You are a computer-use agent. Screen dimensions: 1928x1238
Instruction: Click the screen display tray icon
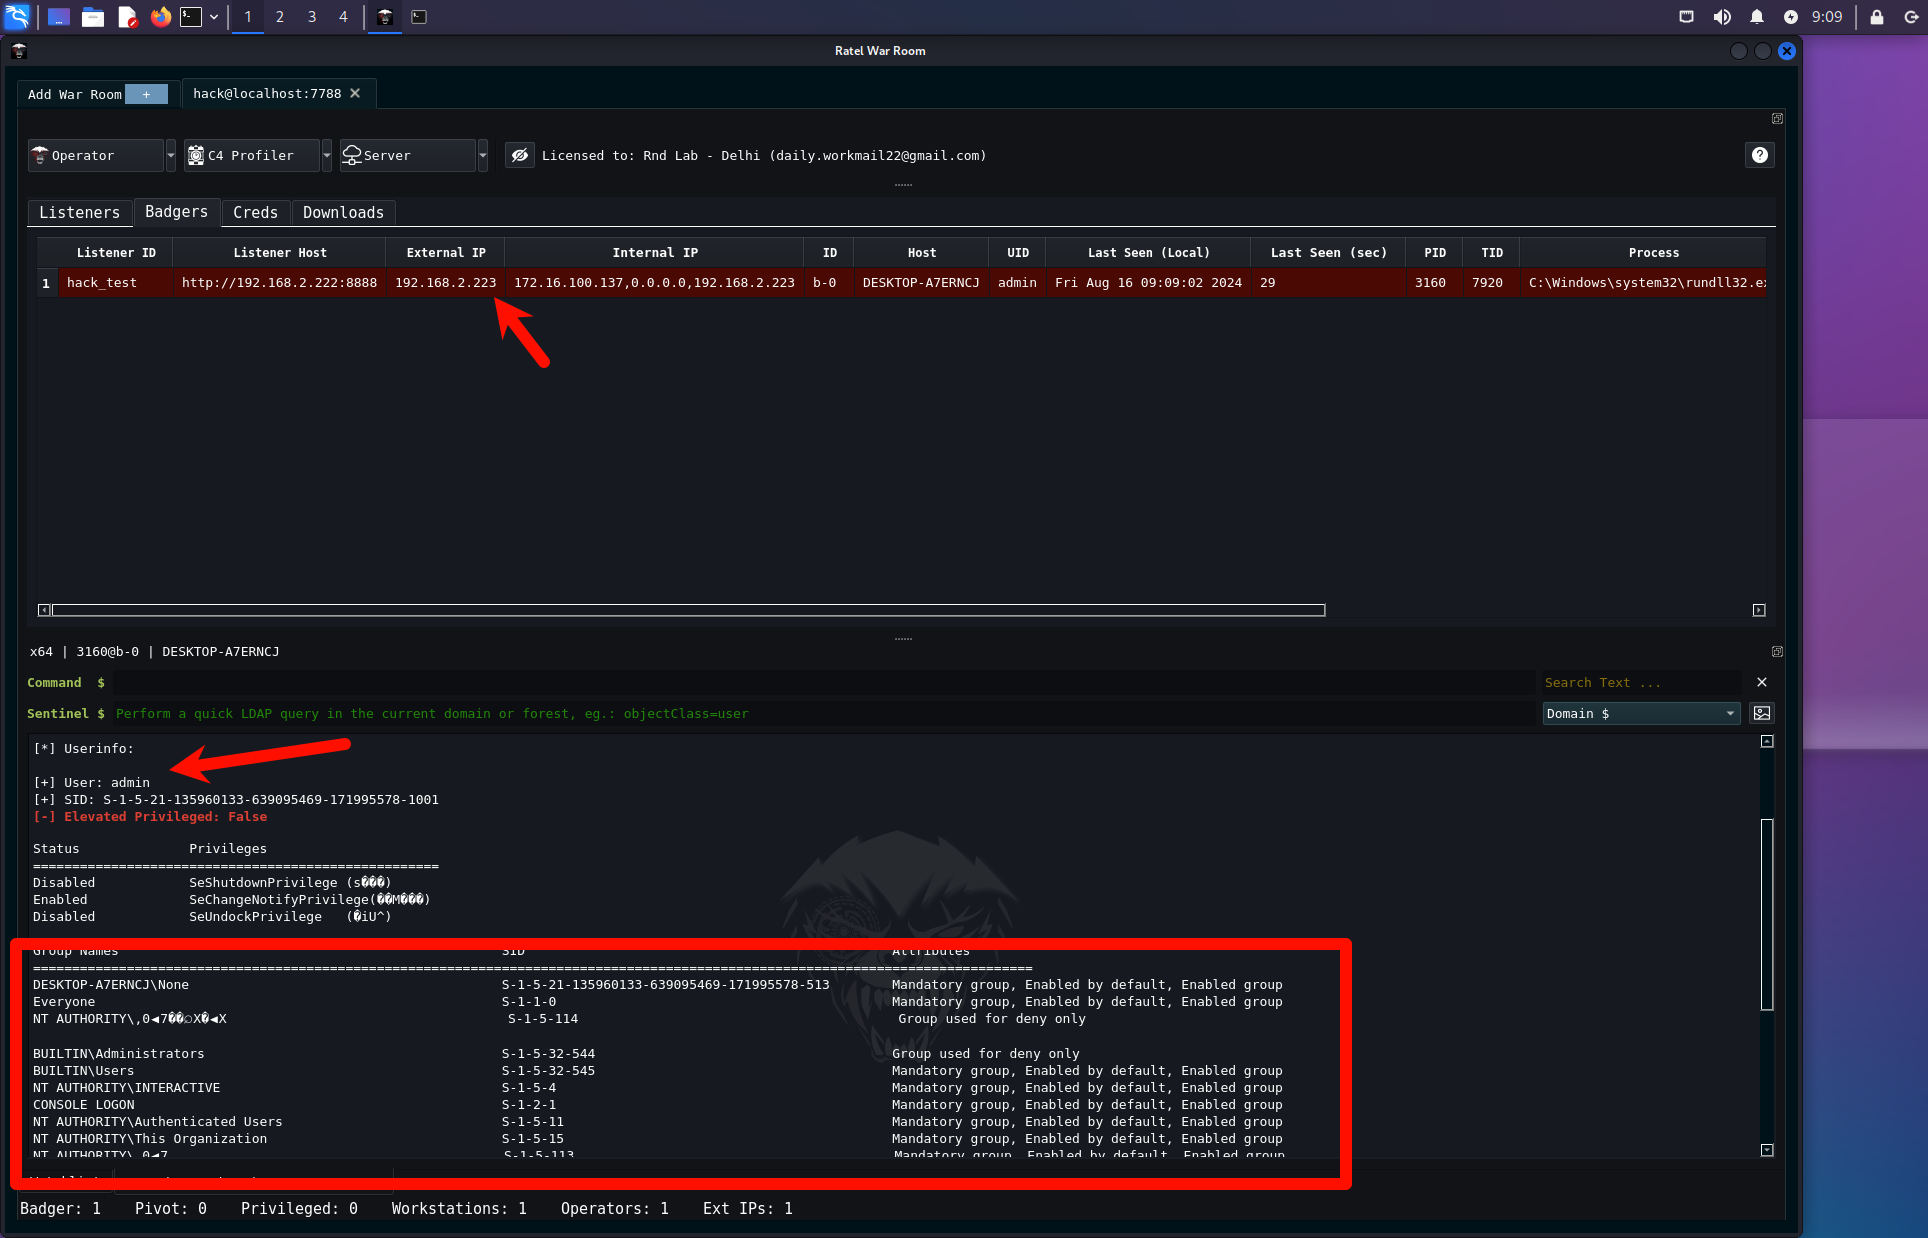coord(1686,17)
